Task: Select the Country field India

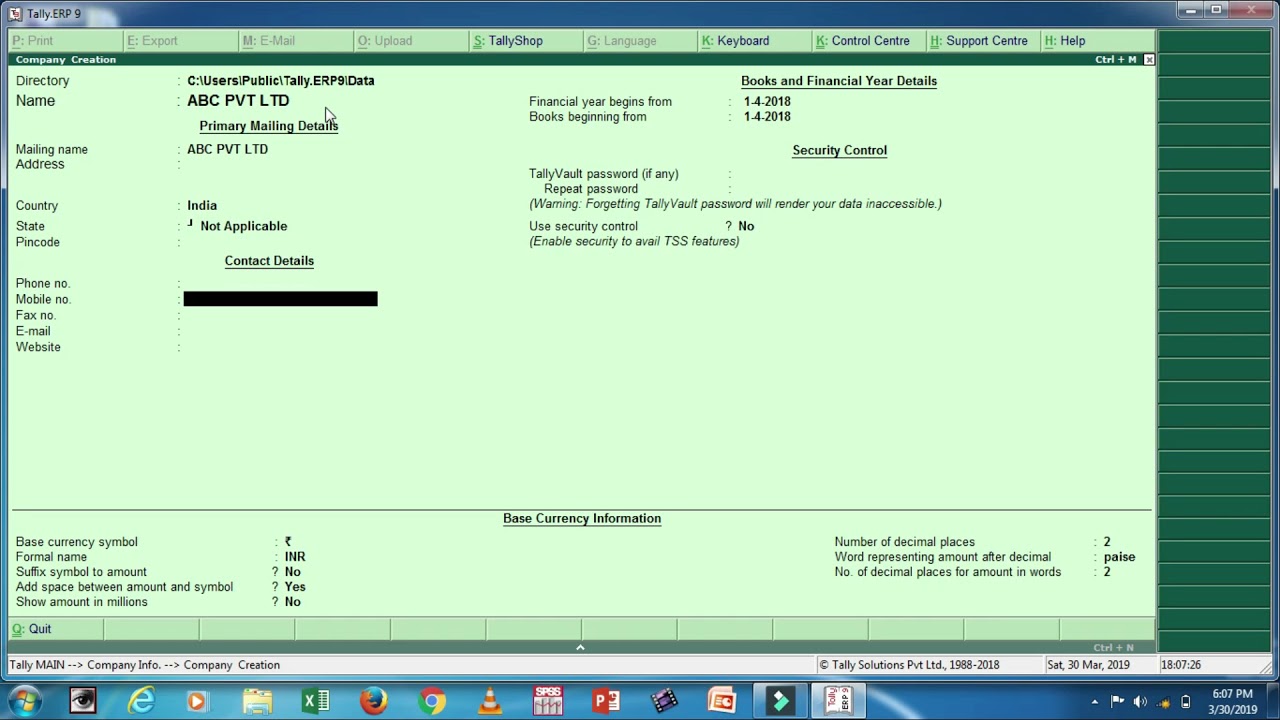Action: coord(202,206)
